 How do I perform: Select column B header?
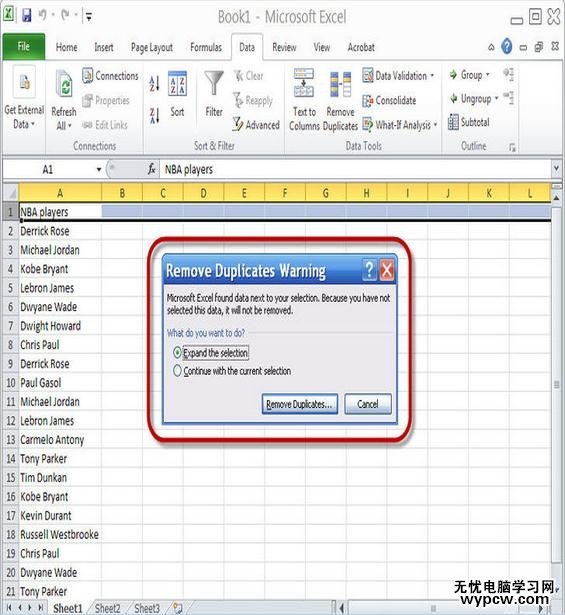coord(122,193)
